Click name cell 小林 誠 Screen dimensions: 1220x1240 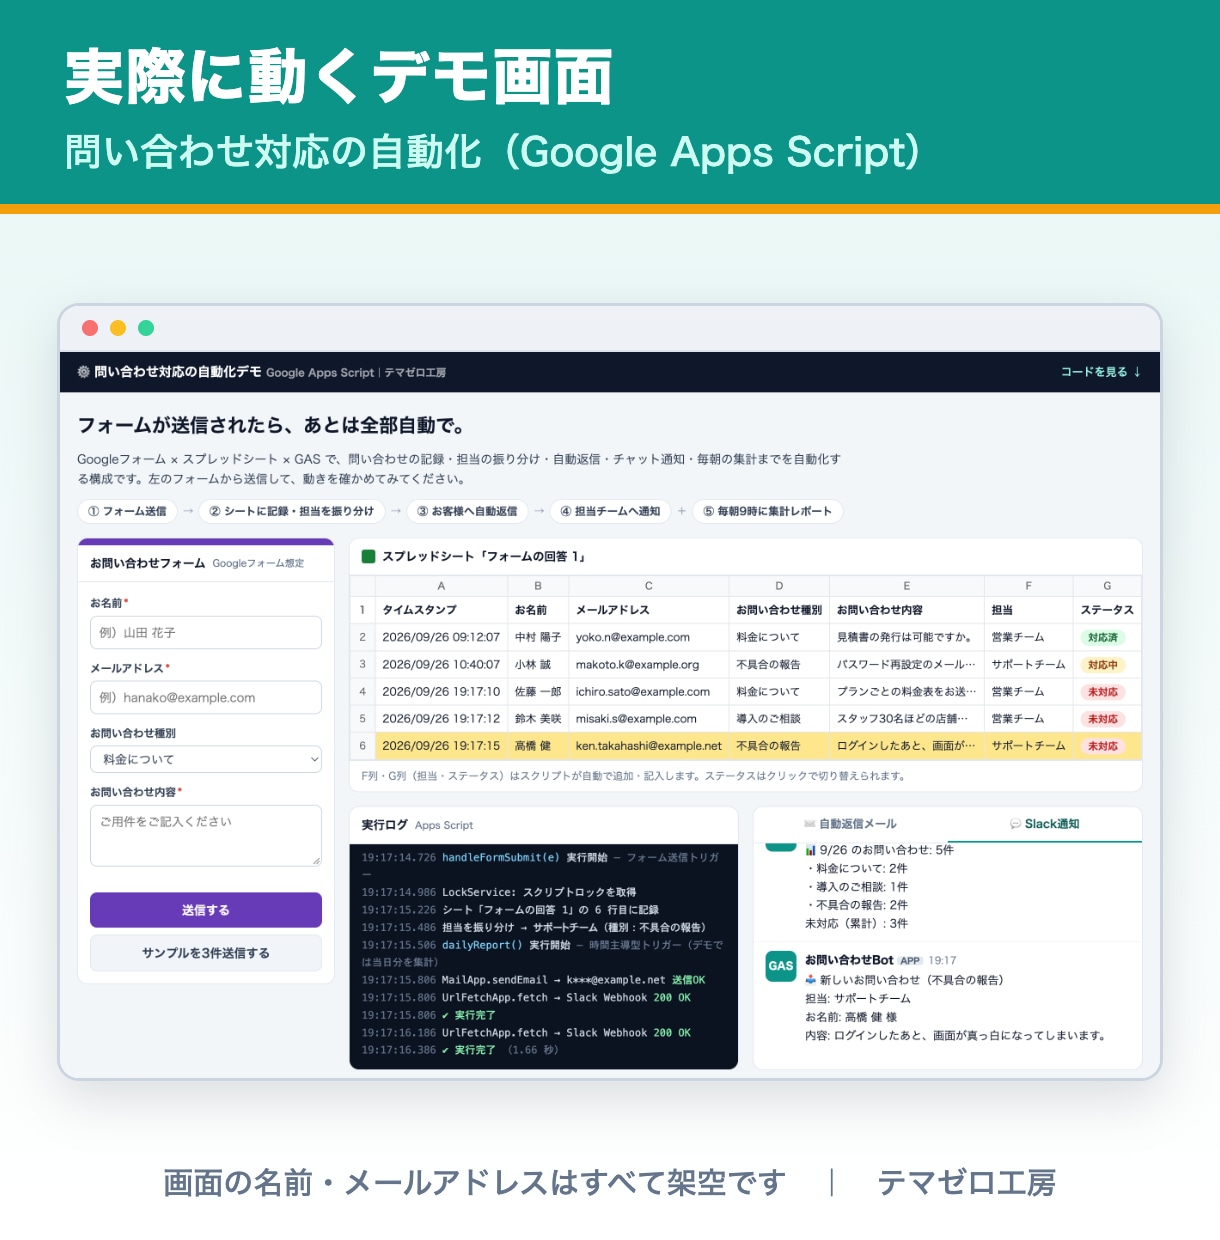coord(538,665)
